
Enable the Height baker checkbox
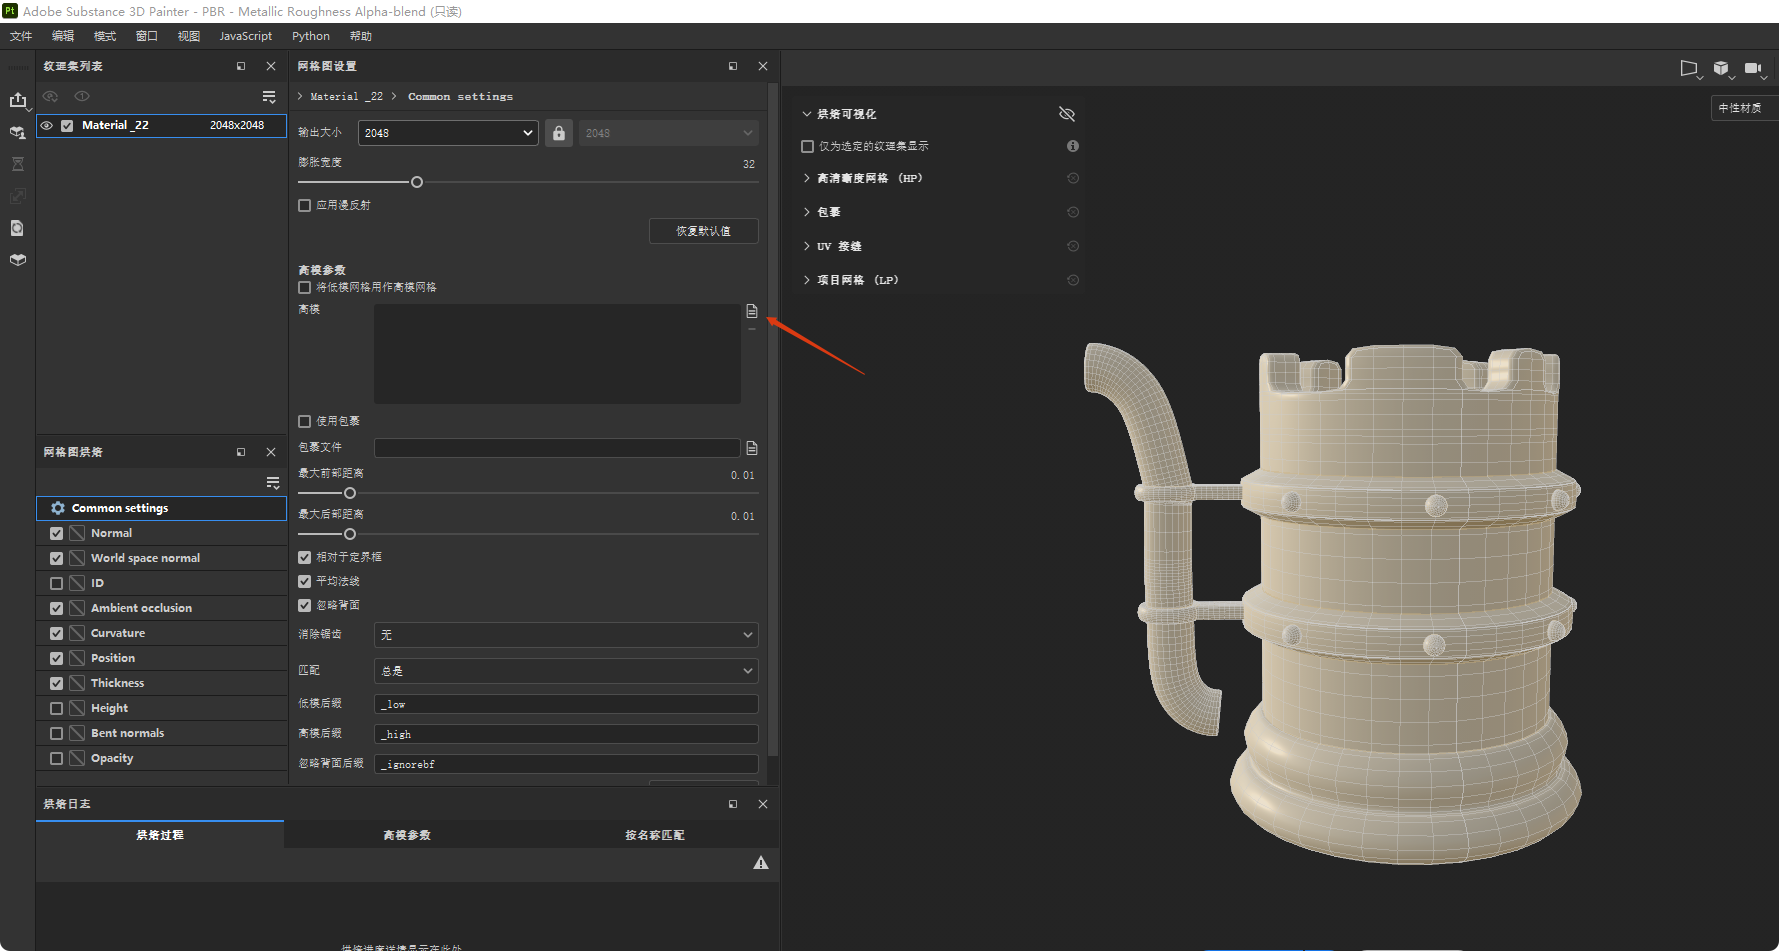(x=56, y=708)
